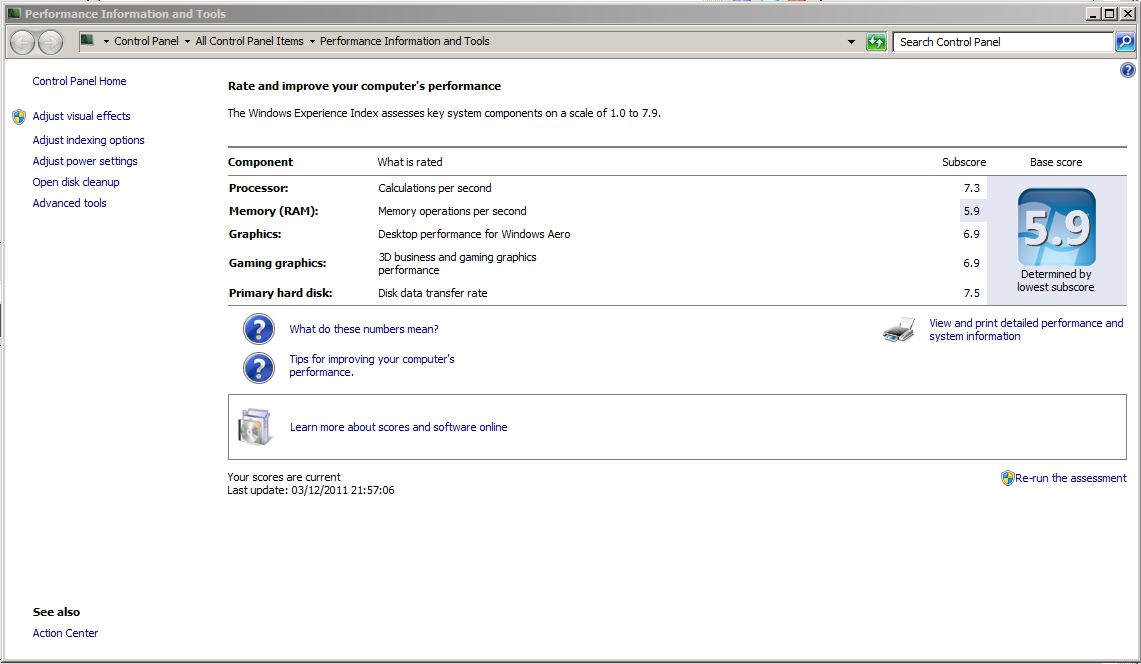The image size is (1141, 664).
Task: Click the Component column header
Action: coord(261,162)
